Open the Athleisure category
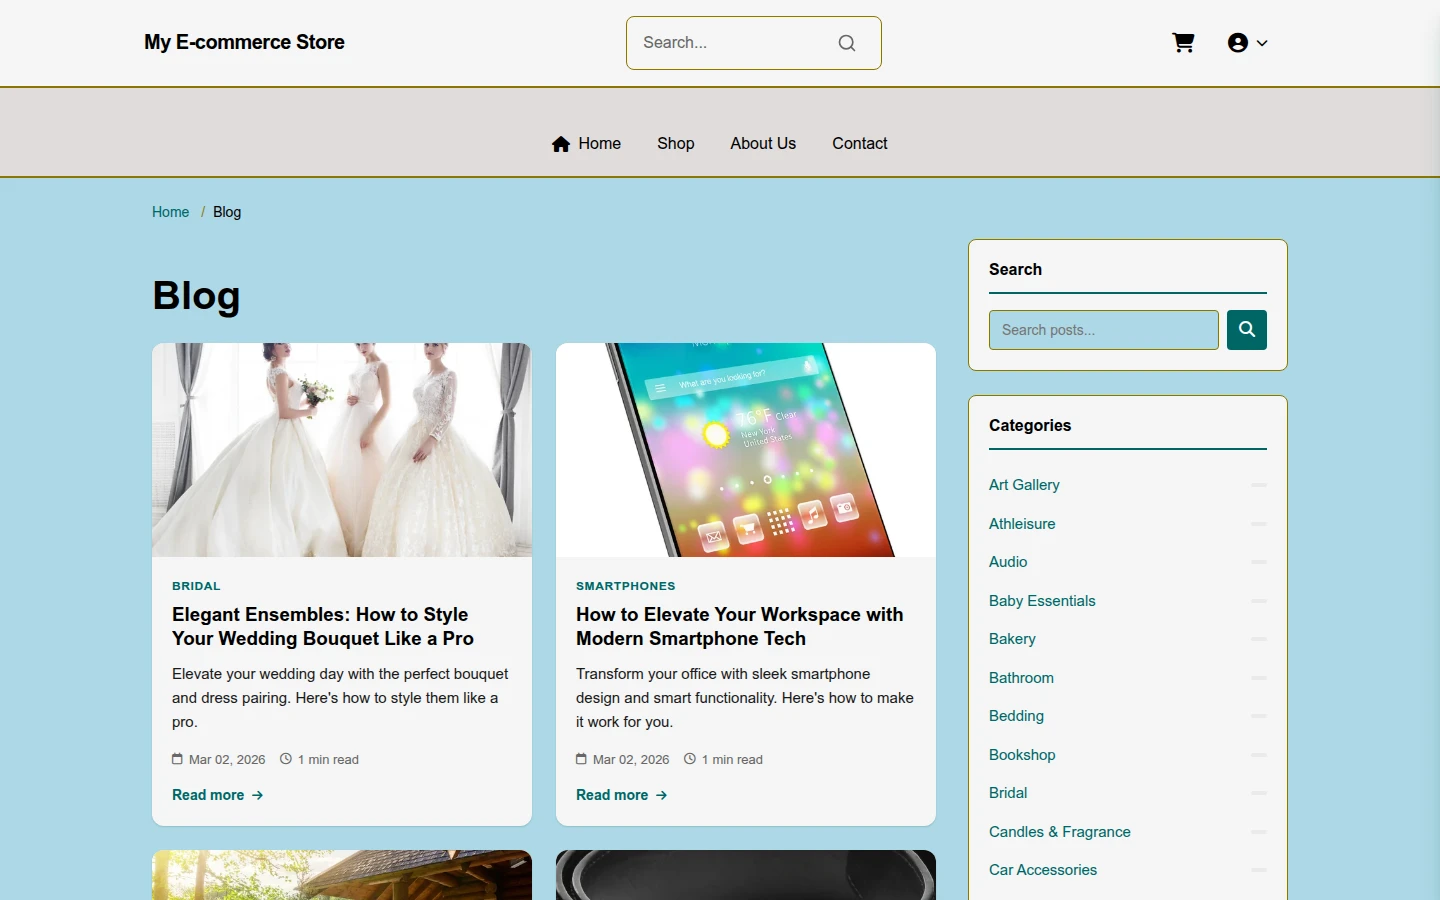Image resolution: width=1440 pixels, height=900 pixels. click(x=1022, y=524)
